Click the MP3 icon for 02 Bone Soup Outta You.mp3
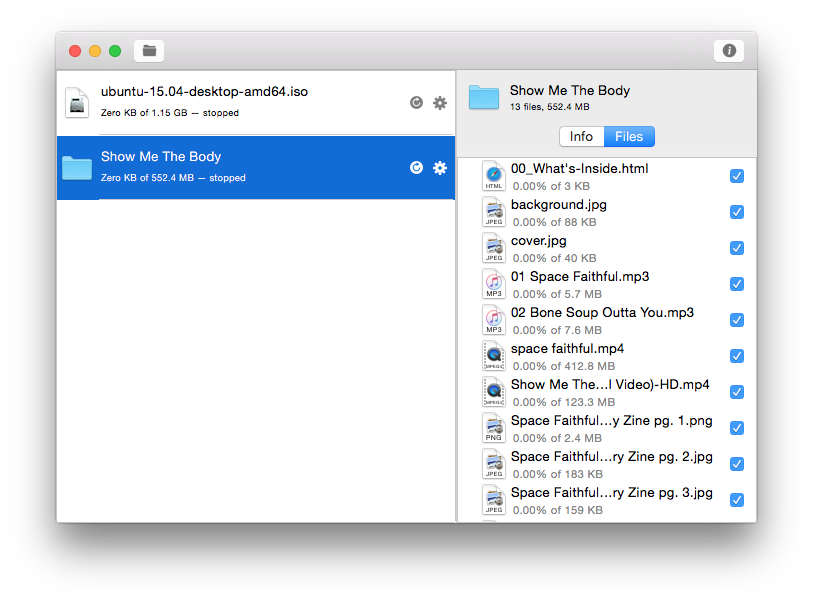This screenshot has height=603, width=813. (494, 320)
